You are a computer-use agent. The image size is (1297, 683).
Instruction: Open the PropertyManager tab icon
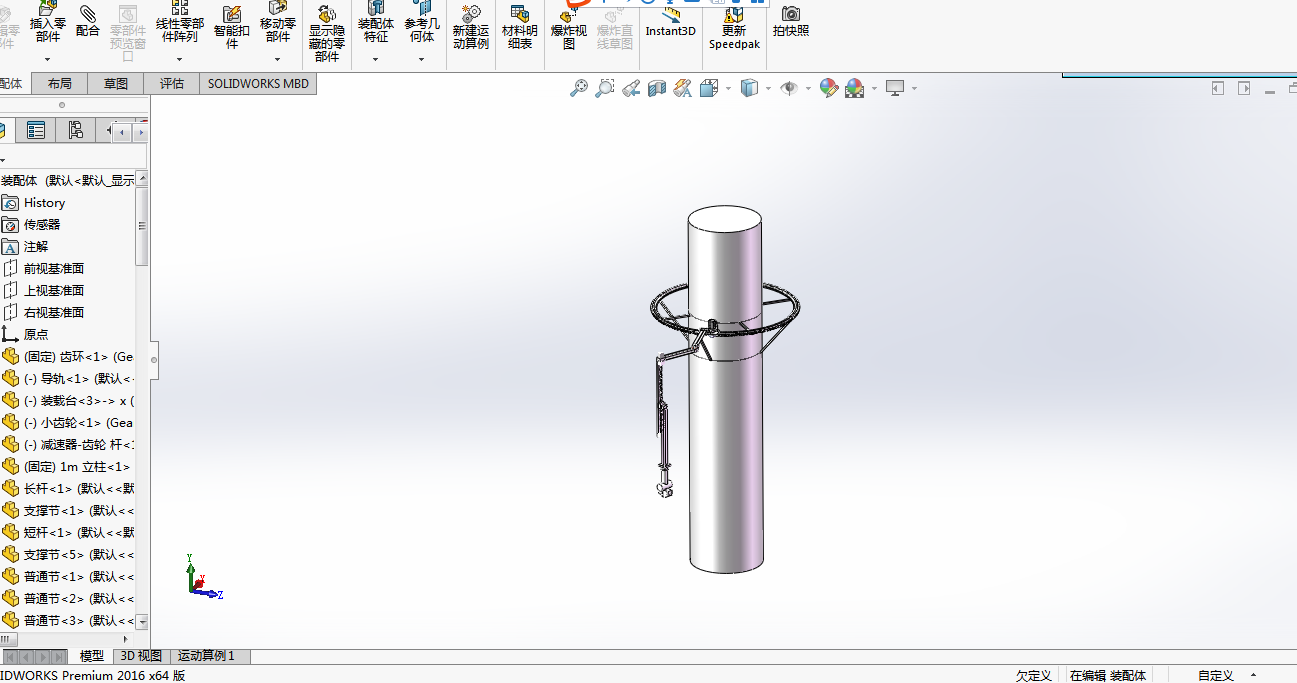click(36, 130)
